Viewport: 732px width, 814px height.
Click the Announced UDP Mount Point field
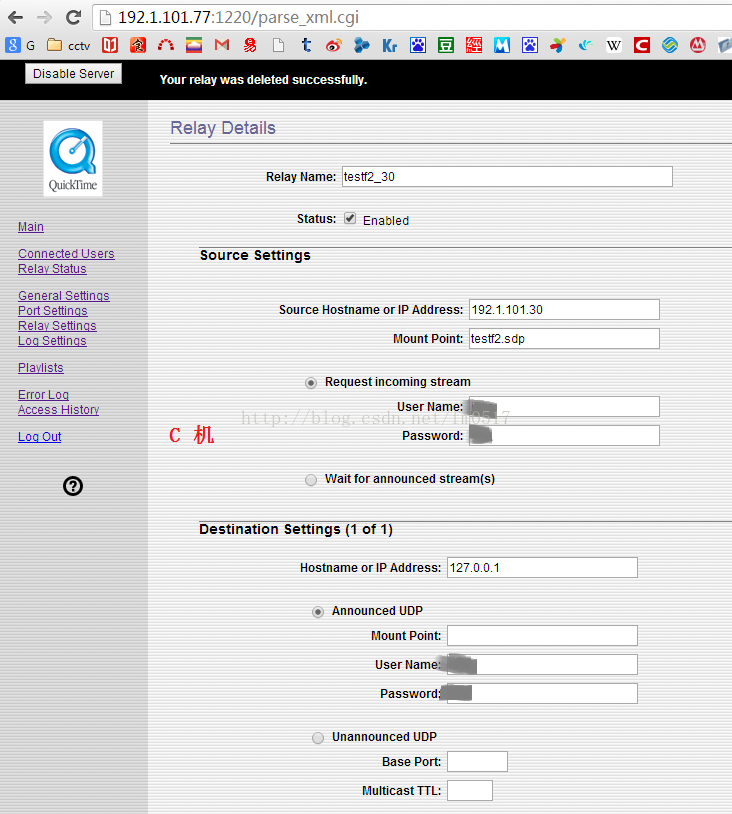point(543,635)
